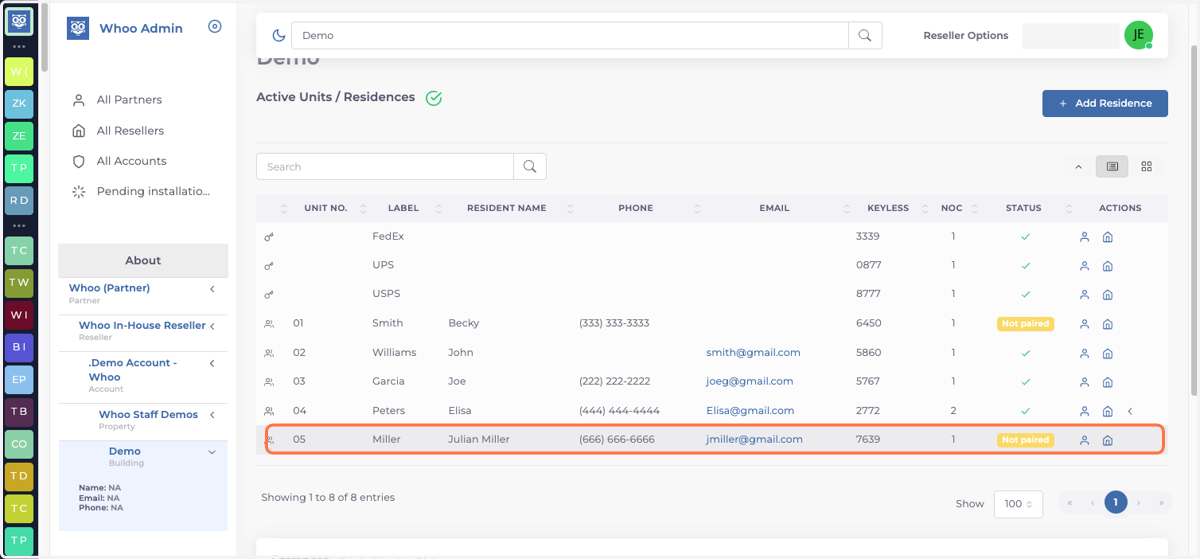Open the BI workspace in the left dock
This screenshot has width=1200, height=559.
[x=19, y=347]
